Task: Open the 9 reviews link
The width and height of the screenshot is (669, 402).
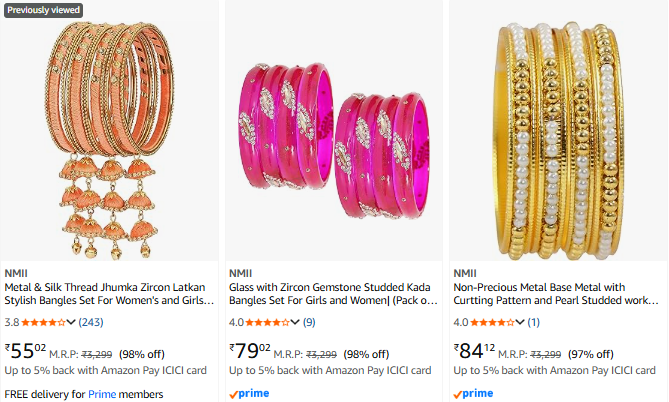Action: [x=309, y=322]
